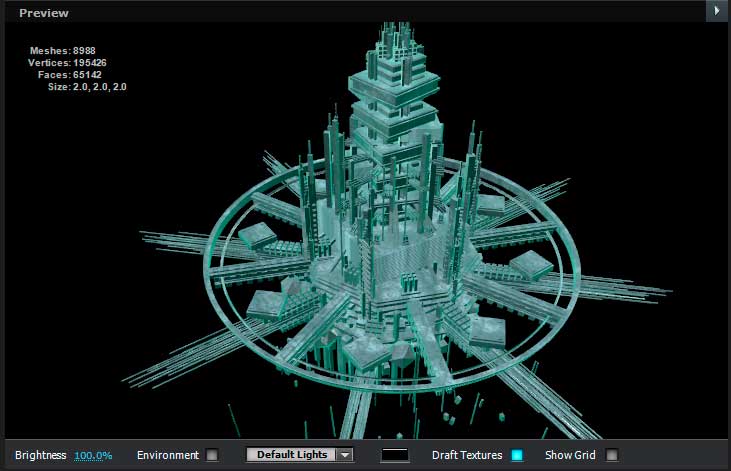This screenshot has height=471, width=731.
Task: Click the Vertices count readout
Action: click(x=67, y=63)
